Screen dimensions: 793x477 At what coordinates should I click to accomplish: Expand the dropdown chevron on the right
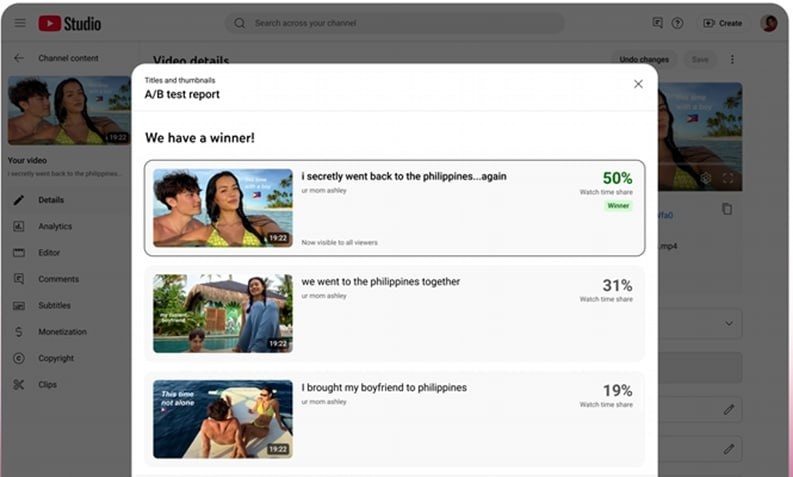tap(729, 323)
